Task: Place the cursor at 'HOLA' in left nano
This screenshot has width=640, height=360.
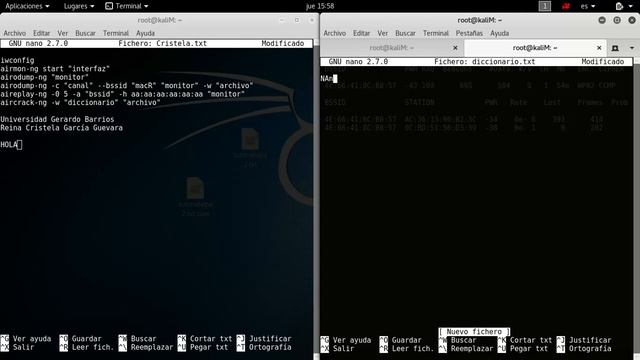Action: tap(9, 144)
